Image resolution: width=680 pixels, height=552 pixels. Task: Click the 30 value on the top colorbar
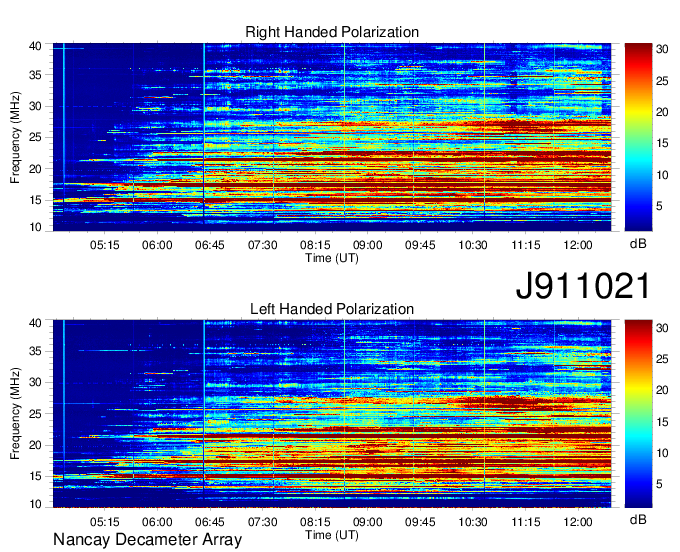click(662, 49)
